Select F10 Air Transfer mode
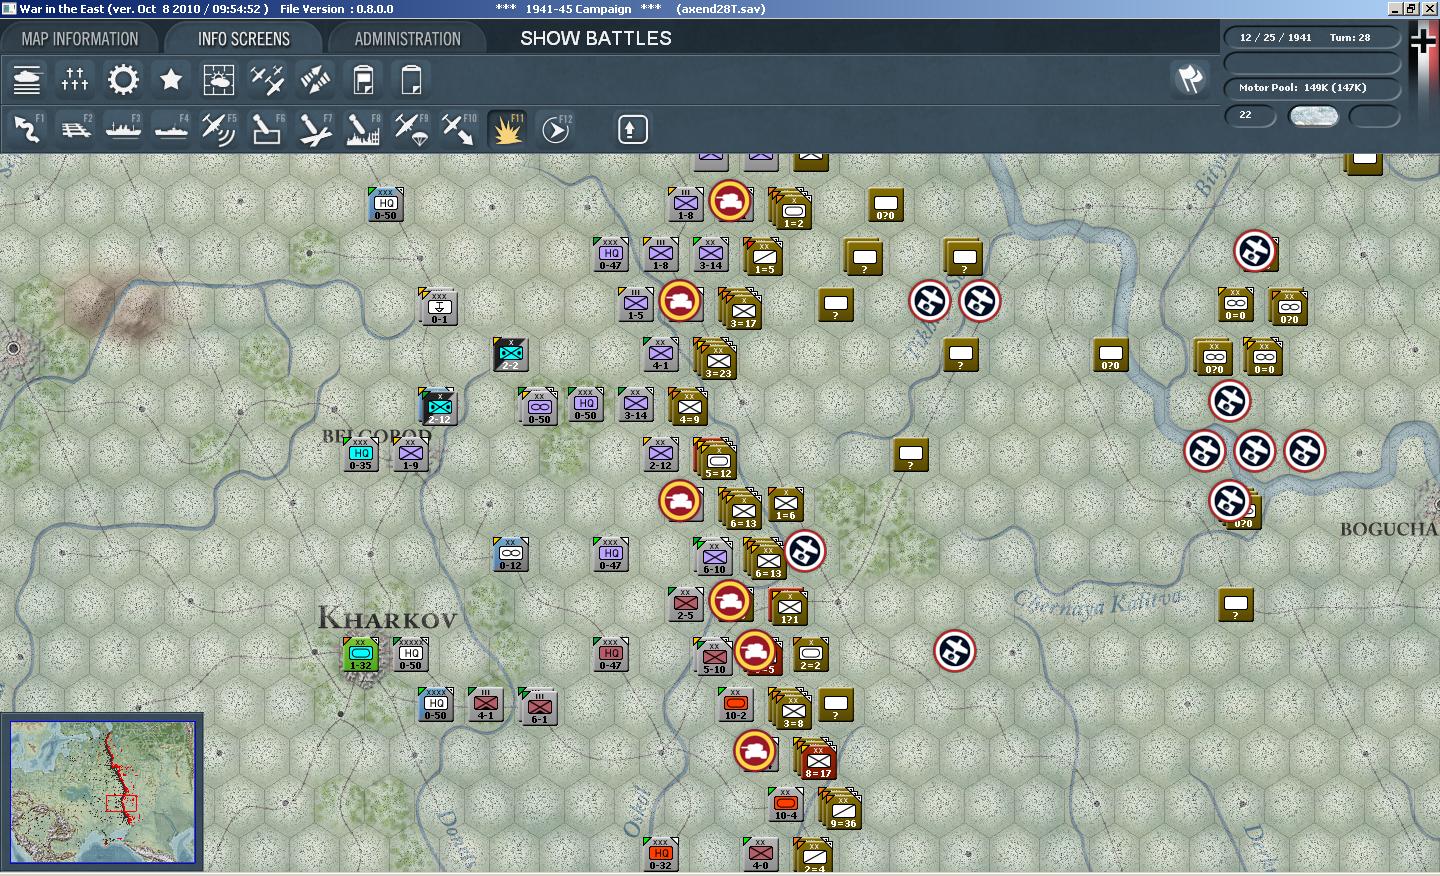Screen dimensions: 1440x876 459,129
